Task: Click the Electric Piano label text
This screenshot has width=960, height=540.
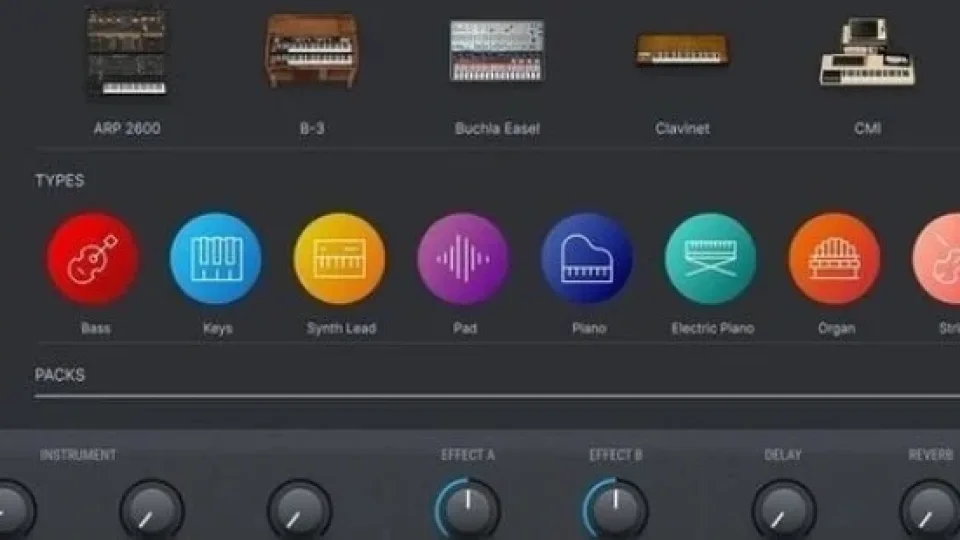Action: (x=713, y=328)
